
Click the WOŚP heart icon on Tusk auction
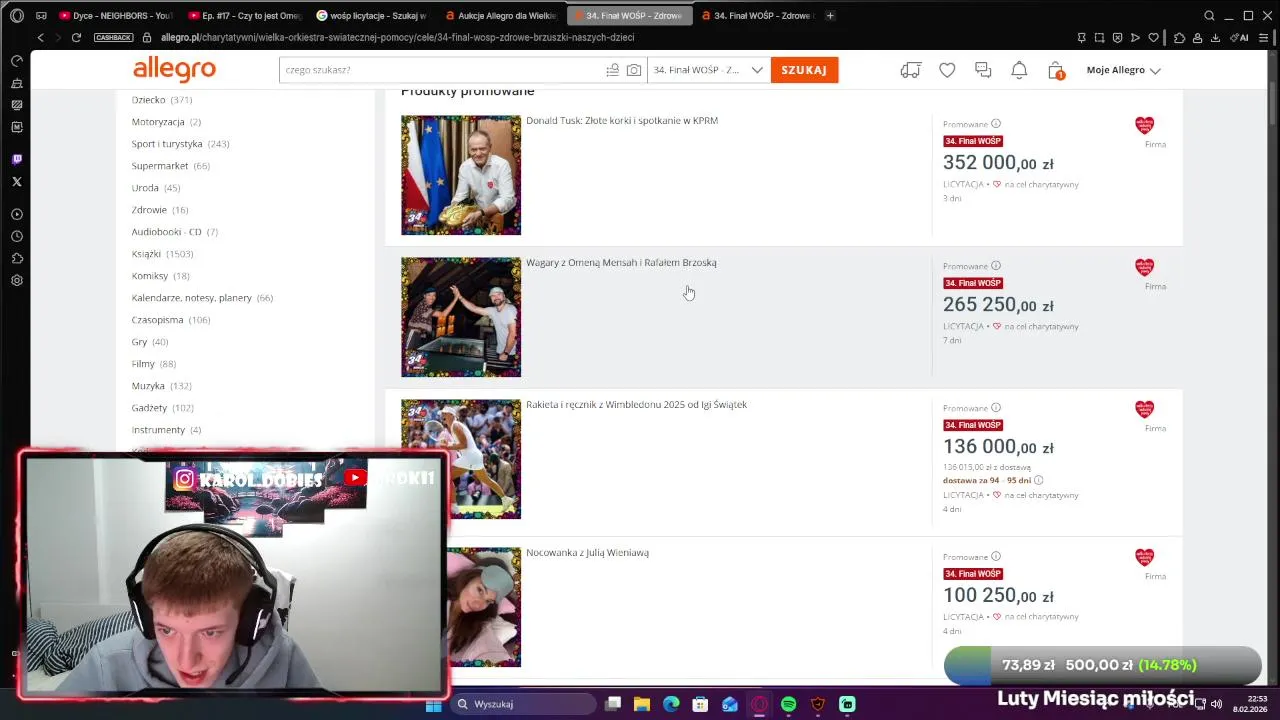click(x=1144, y=125)
